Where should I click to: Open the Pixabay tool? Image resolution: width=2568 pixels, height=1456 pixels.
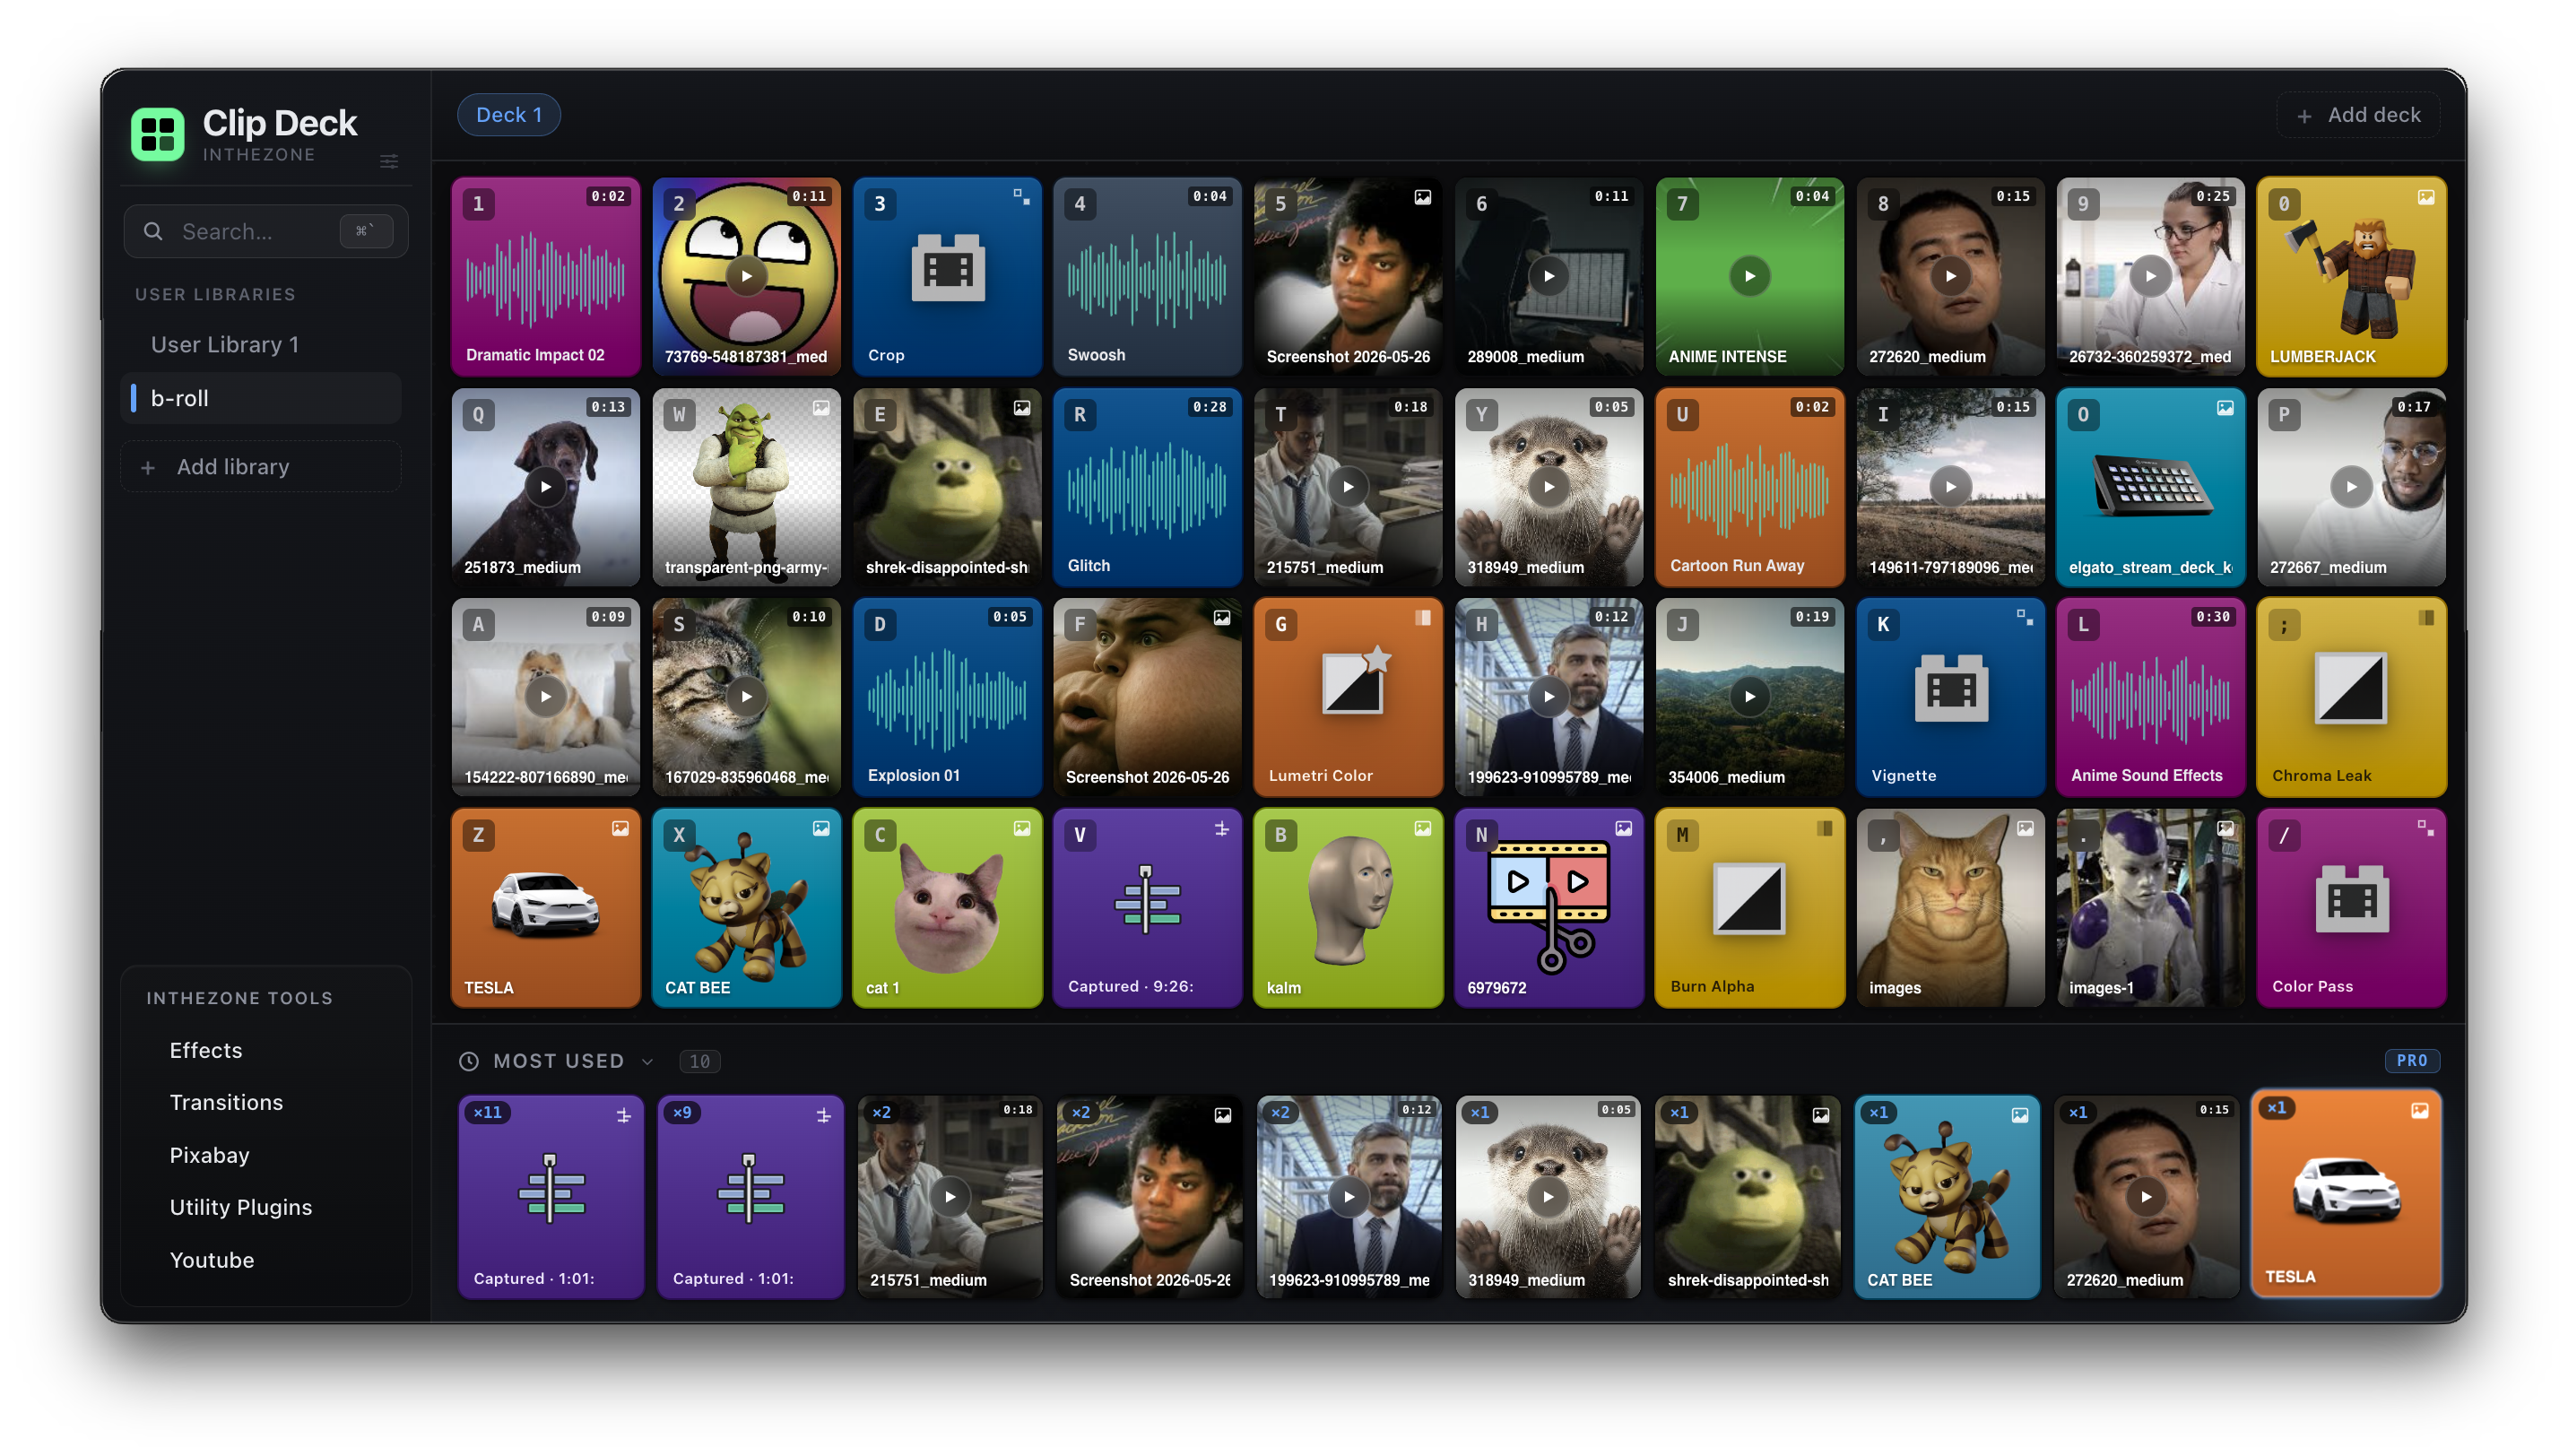(210, 1155)
